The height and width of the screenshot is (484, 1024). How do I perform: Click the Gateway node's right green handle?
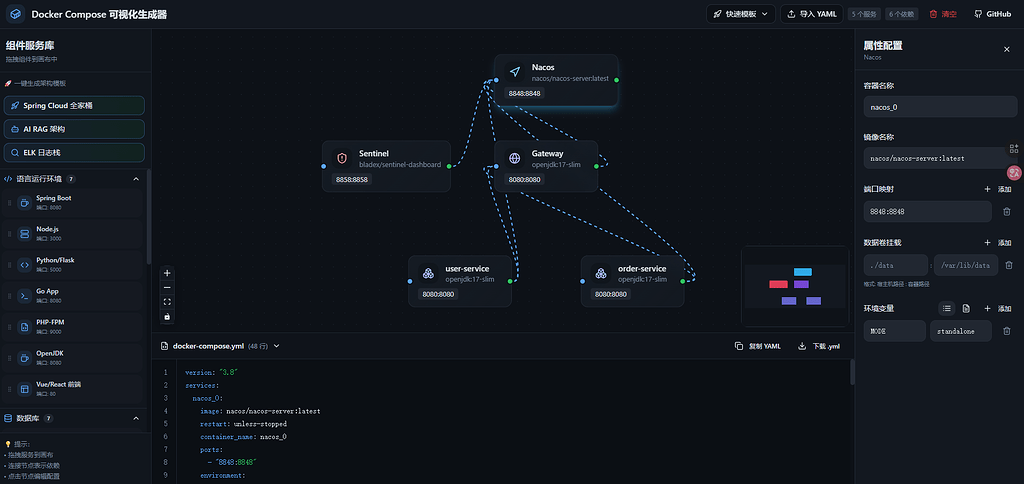click(596, 166)
